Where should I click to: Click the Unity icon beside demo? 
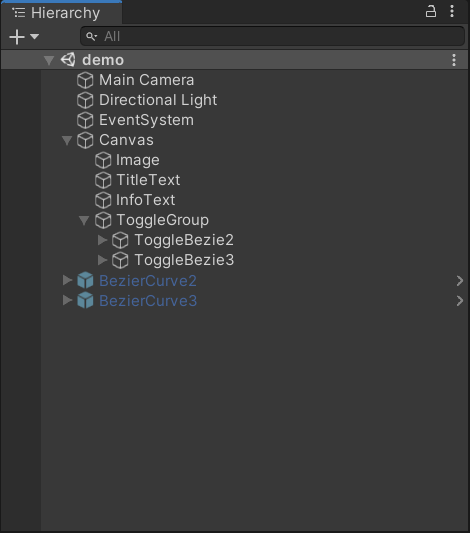click(68, 60)
